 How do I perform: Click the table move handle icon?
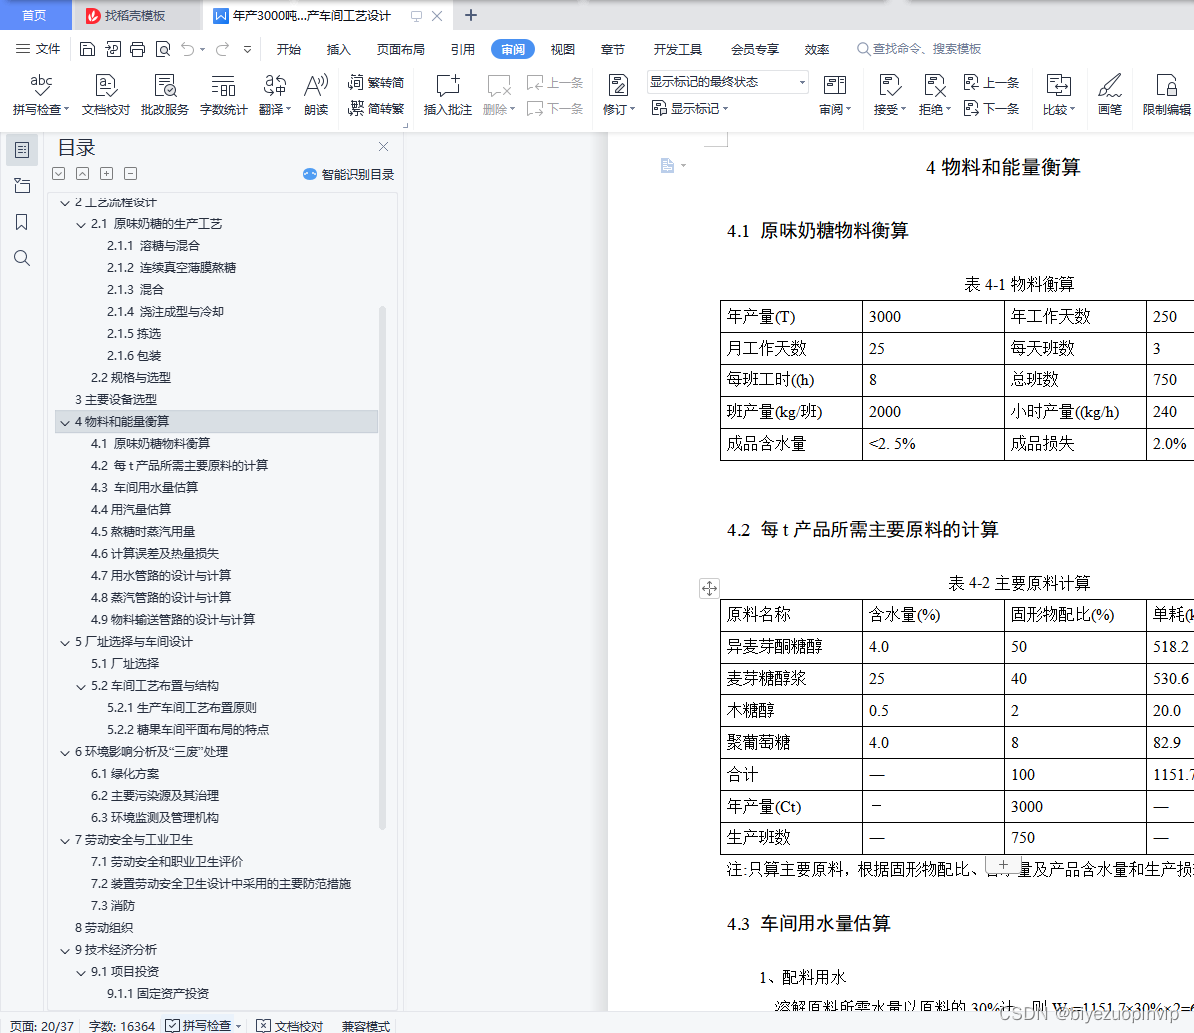pyautogui.click(x=709, y=588)
